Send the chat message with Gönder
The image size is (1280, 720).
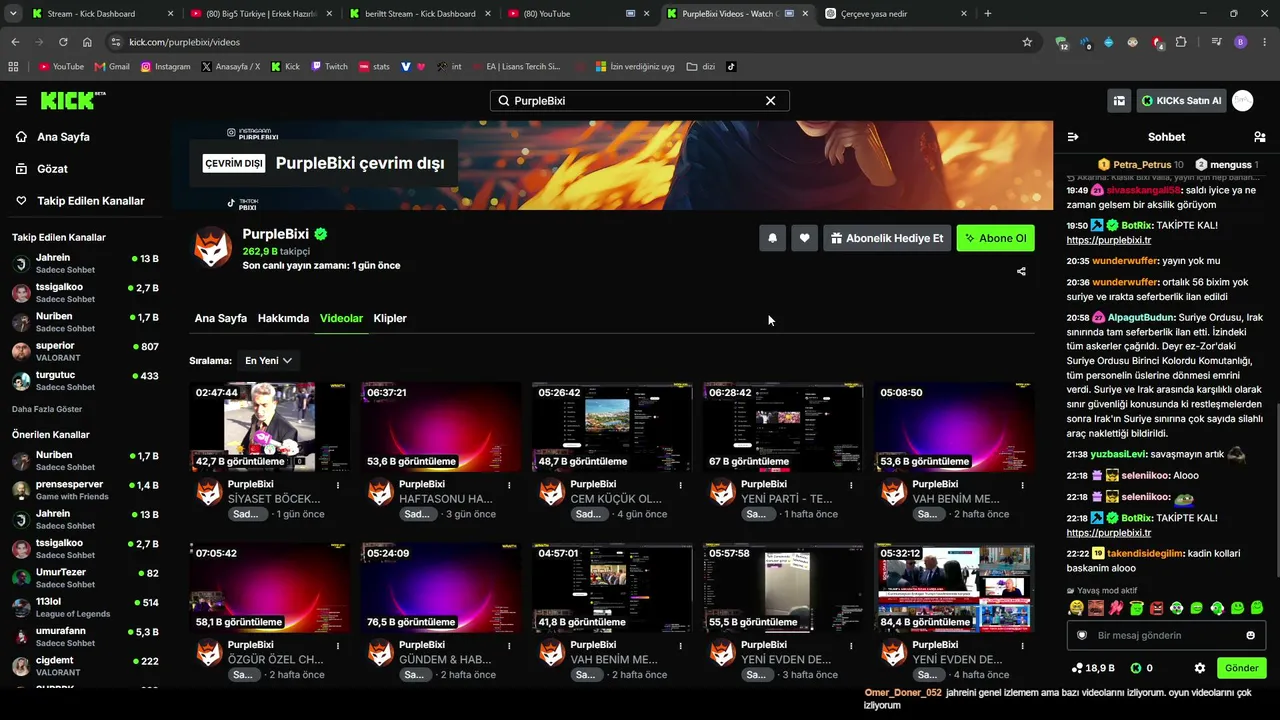[1241, 668]
